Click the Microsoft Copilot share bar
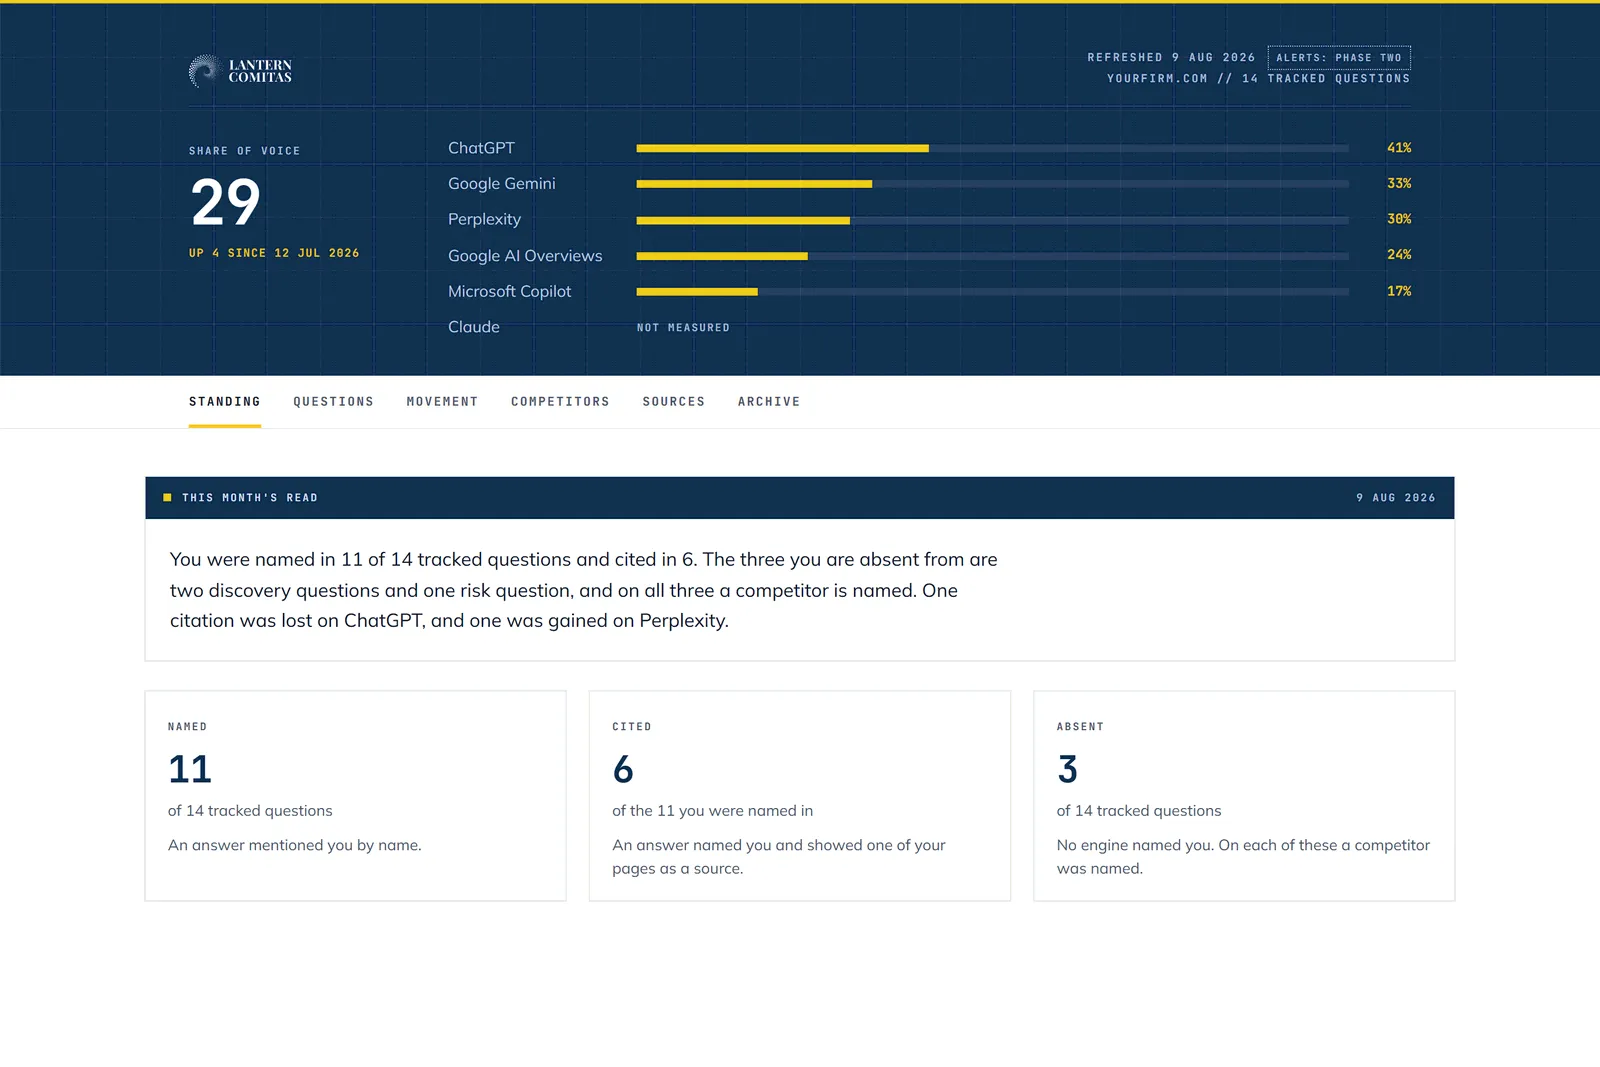Screen dimensions: 1600x1067 [x=992, y=292]
